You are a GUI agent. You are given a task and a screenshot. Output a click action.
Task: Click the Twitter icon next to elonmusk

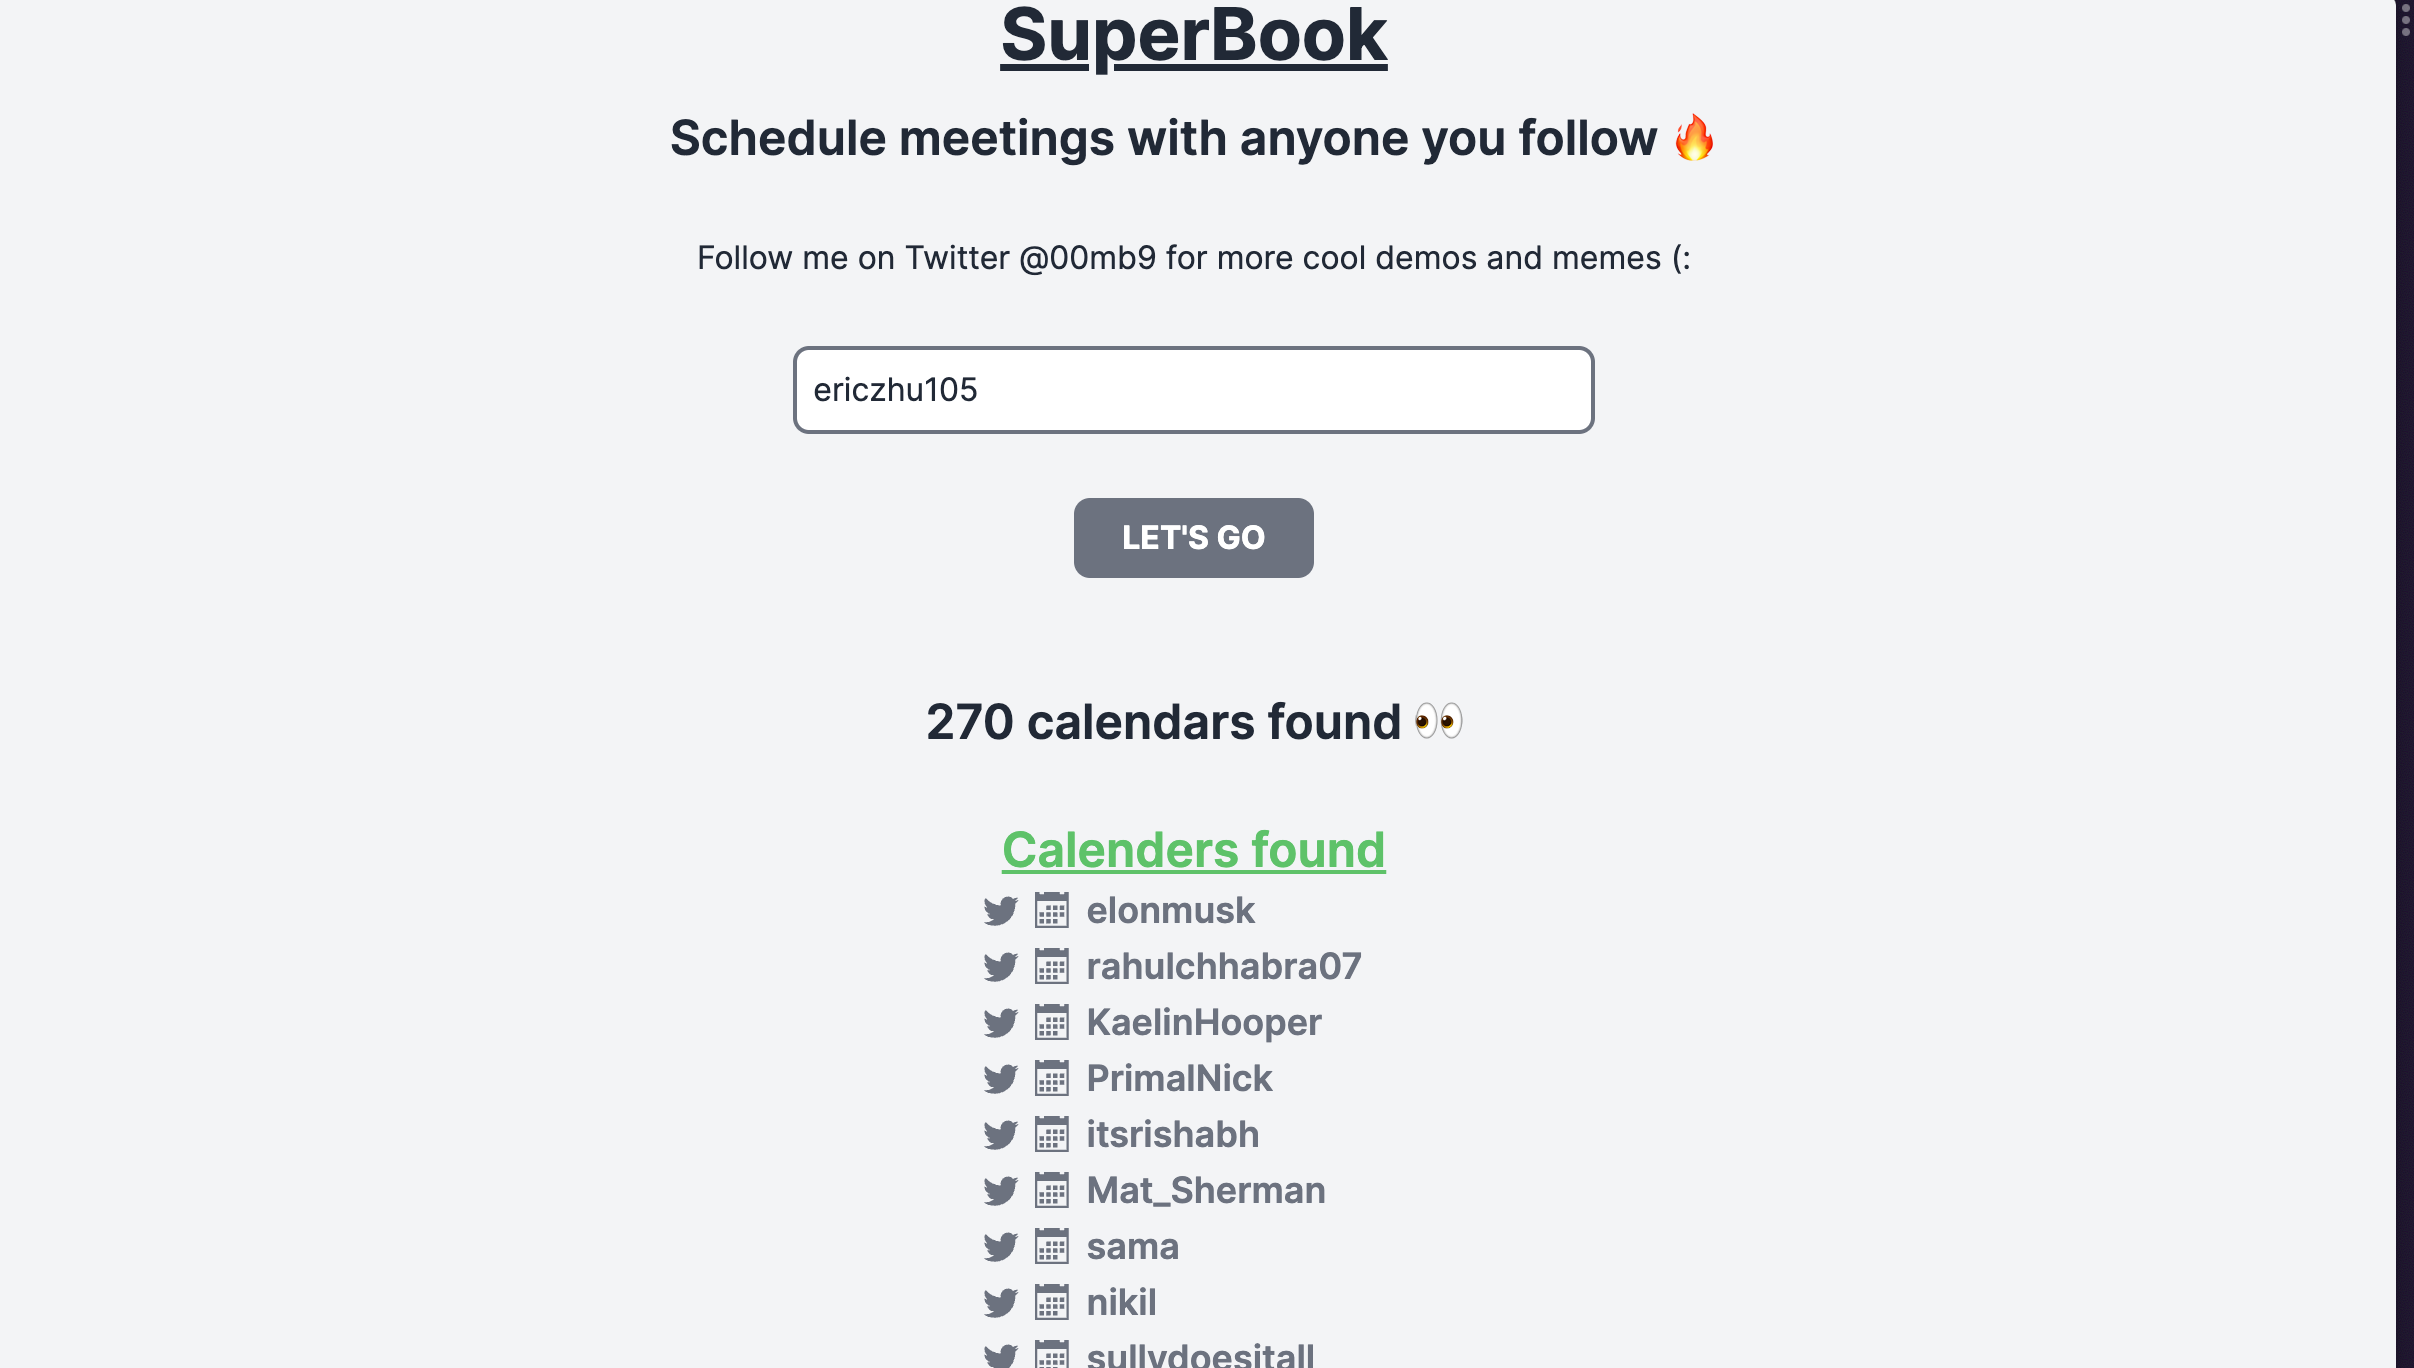point(999,911)
